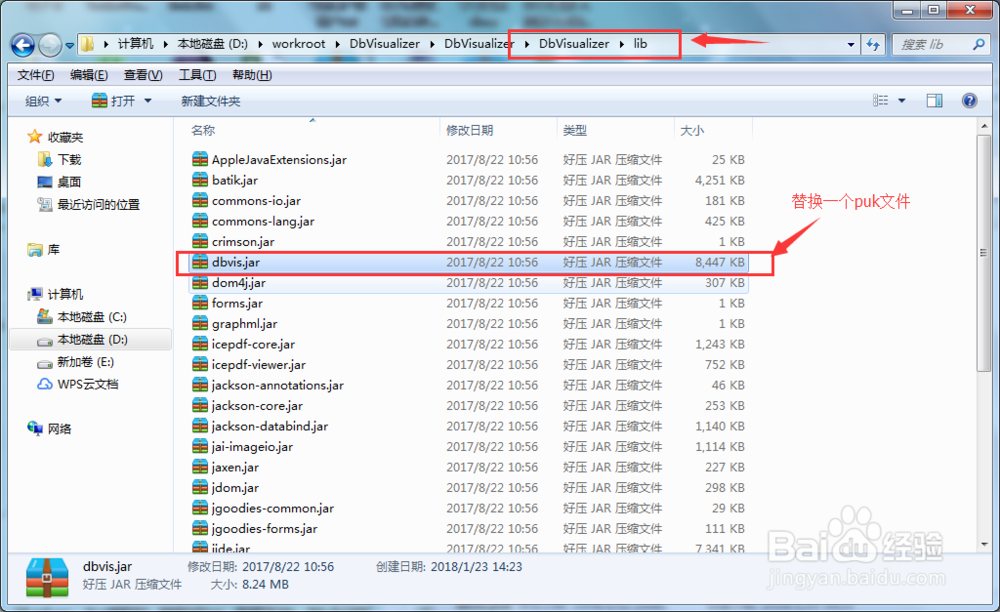Sort by 名称 column header
This screenshot has height=612, width=1000.
[203, 130]
